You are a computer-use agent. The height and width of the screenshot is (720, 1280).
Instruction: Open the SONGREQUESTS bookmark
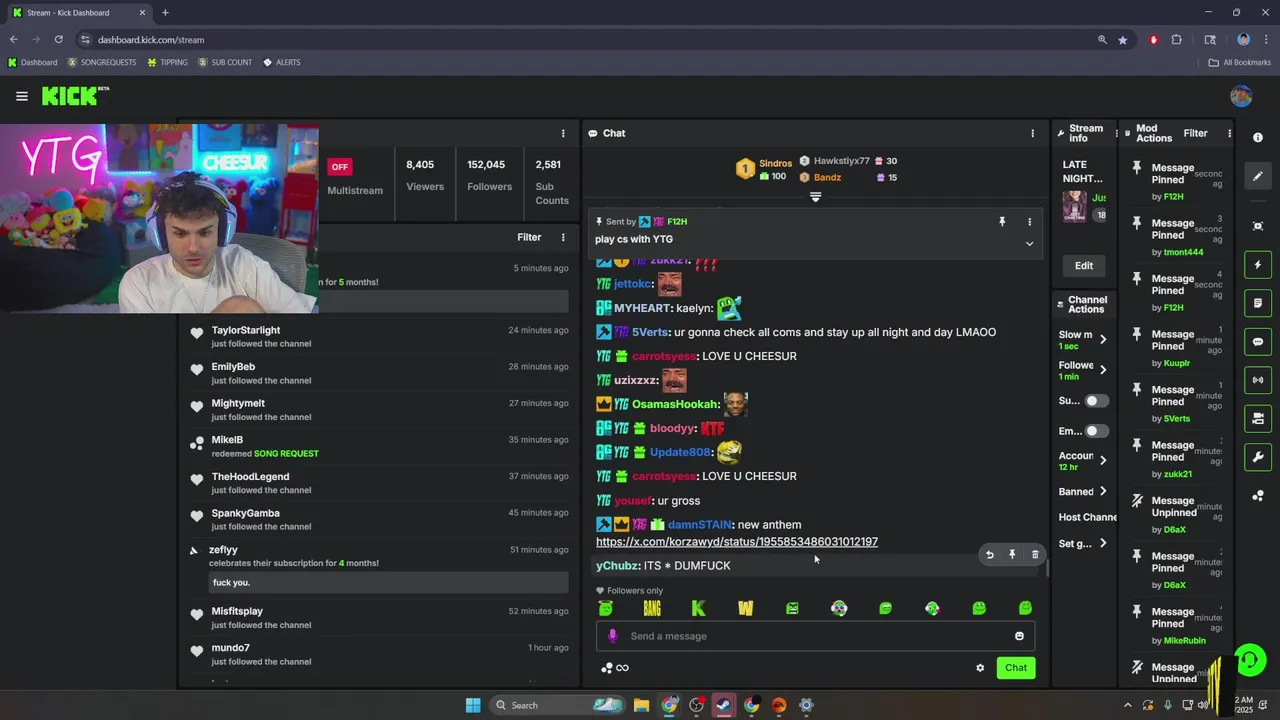point(102,62)
